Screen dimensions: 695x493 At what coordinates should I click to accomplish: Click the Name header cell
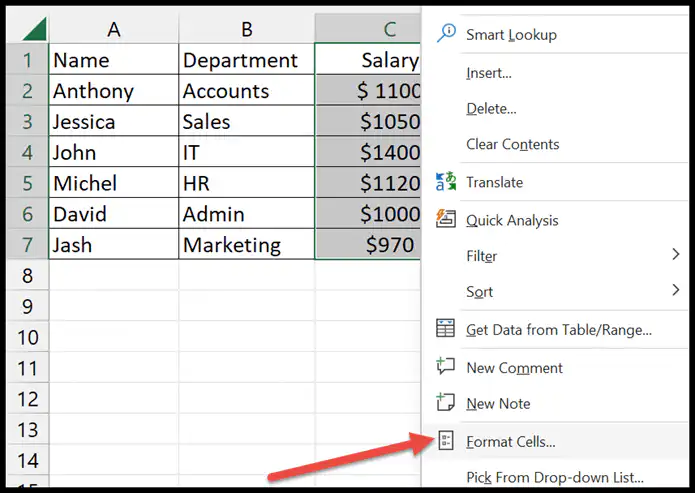coord(113,59)
